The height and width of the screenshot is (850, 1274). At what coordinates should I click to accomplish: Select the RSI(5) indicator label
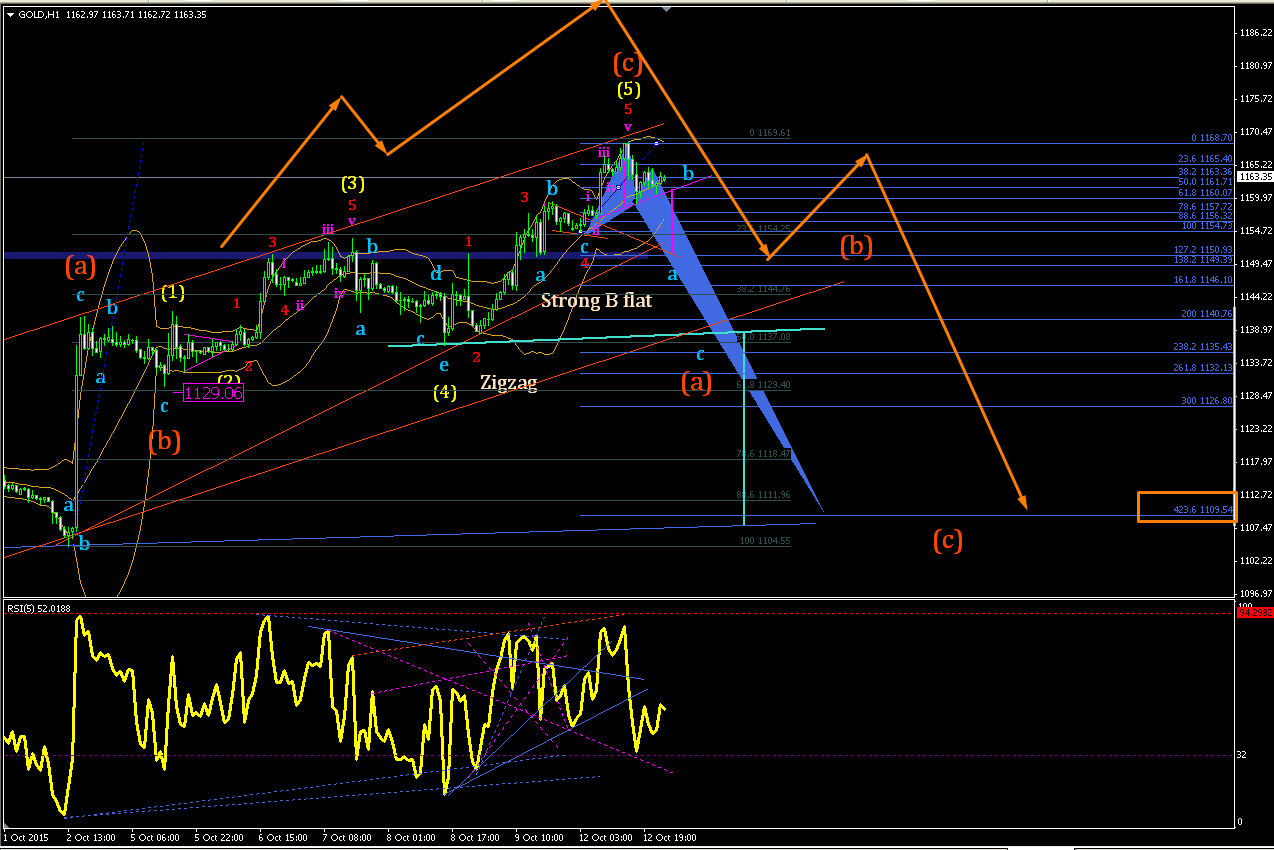(x=35, y=610)
